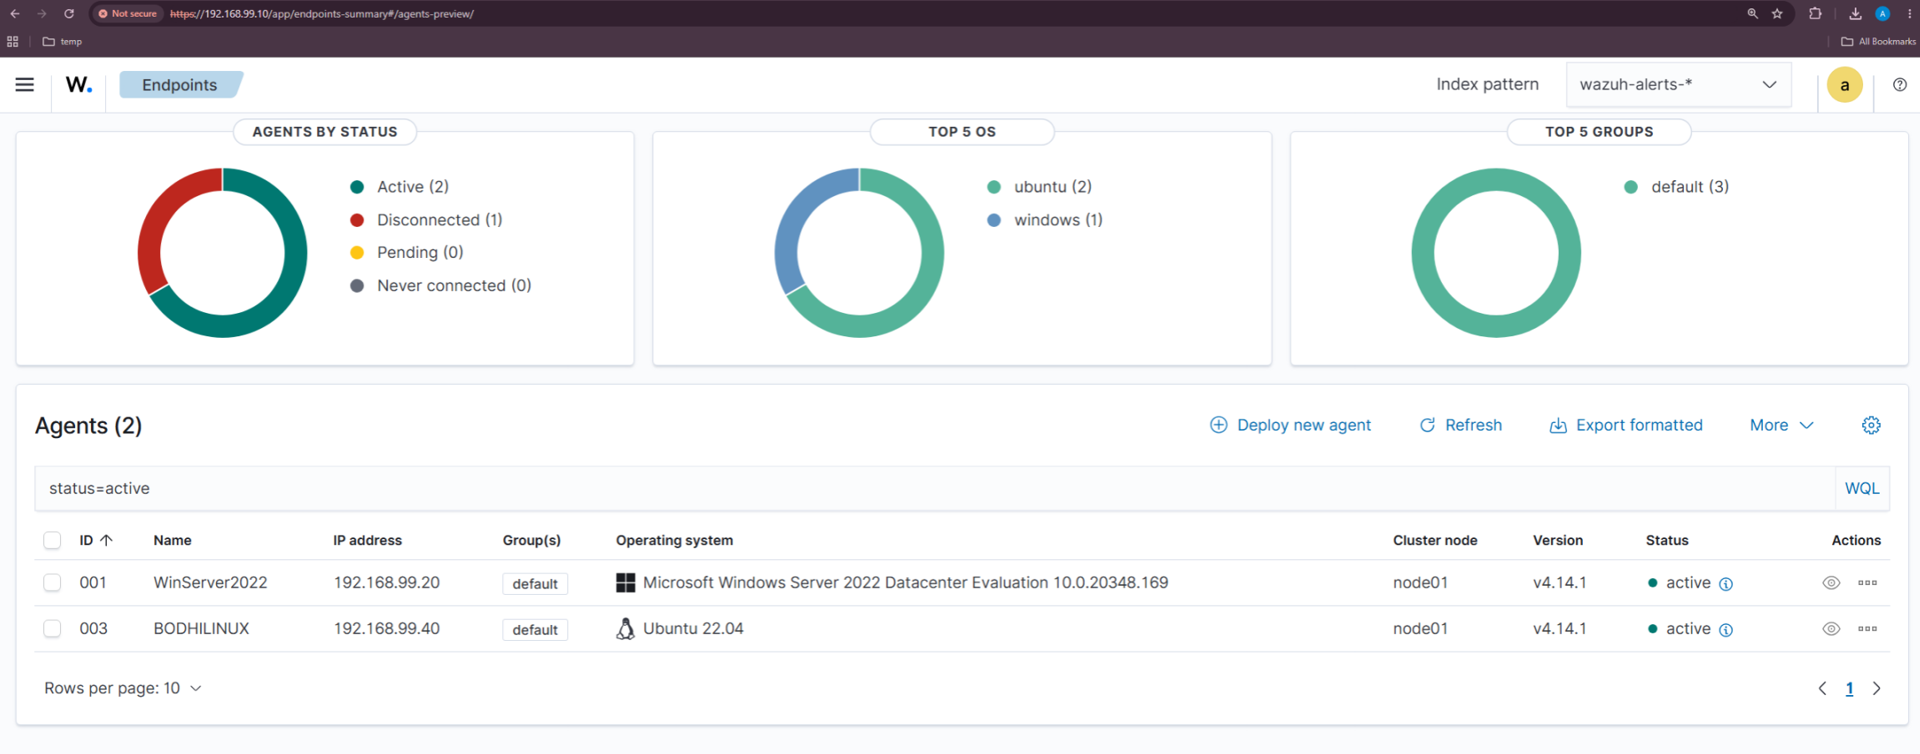
Task: Open user avatar menu labeled a
Action: coord(1844,85)
